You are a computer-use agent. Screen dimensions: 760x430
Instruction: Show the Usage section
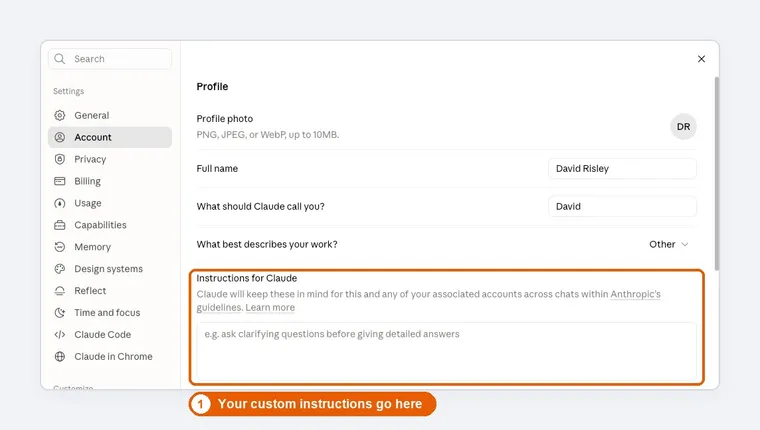coord(110,203)
